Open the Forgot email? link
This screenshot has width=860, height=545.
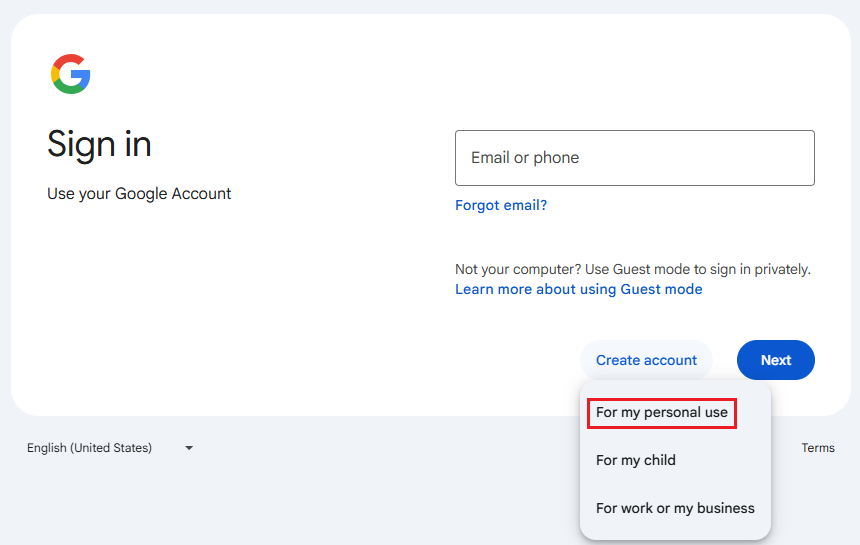click(x=501, y=205)
